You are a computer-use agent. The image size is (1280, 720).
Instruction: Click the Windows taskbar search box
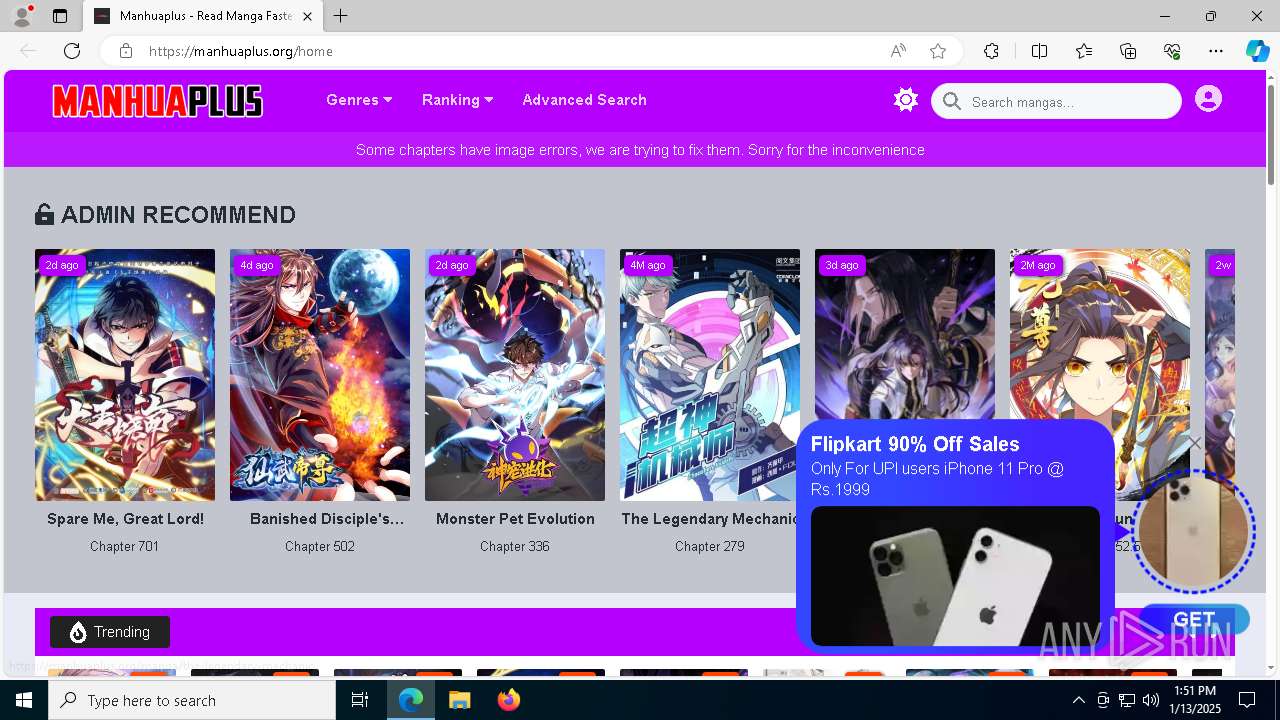pyautogui.click(x=192, y=700)
